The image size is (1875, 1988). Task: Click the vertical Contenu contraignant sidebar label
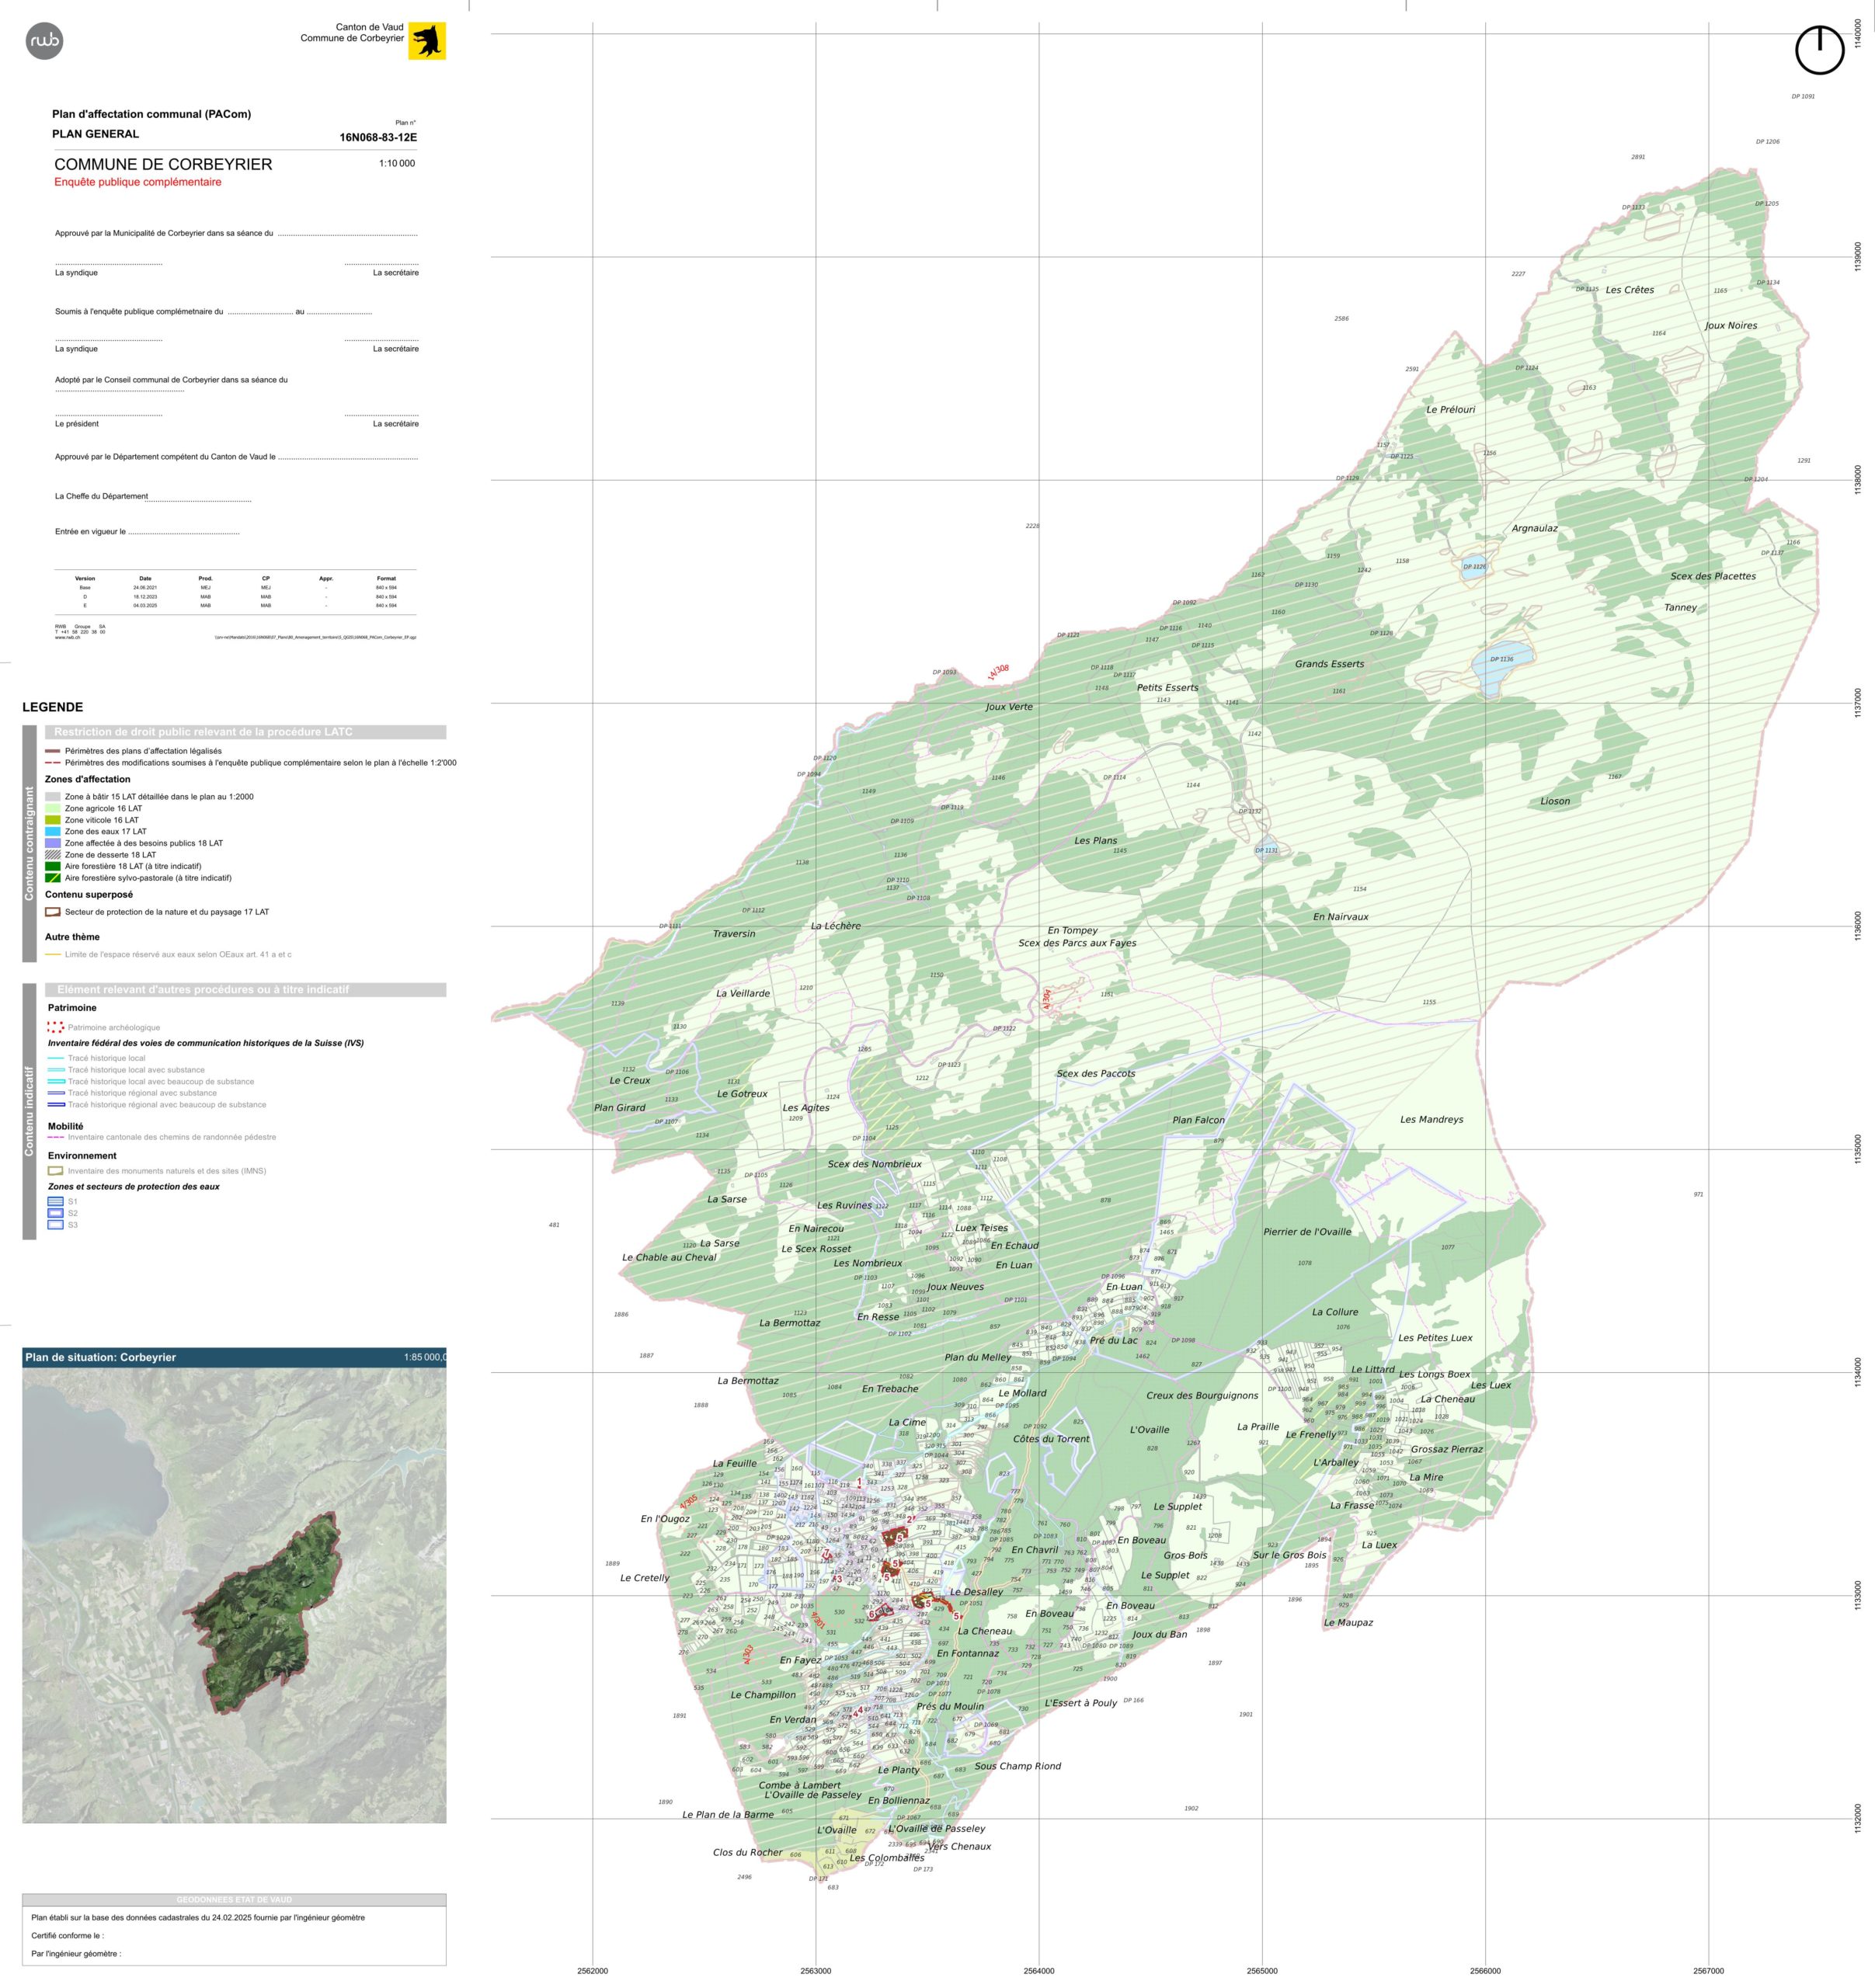coord(29,843)
